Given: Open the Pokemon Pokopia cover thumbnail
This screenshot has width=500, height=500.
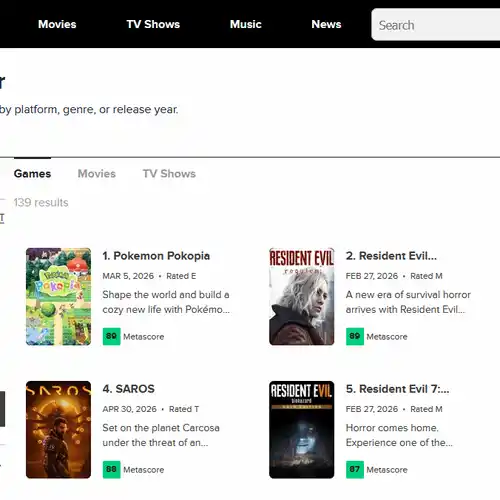Looking at the screenshot, I should pos(58,296).
